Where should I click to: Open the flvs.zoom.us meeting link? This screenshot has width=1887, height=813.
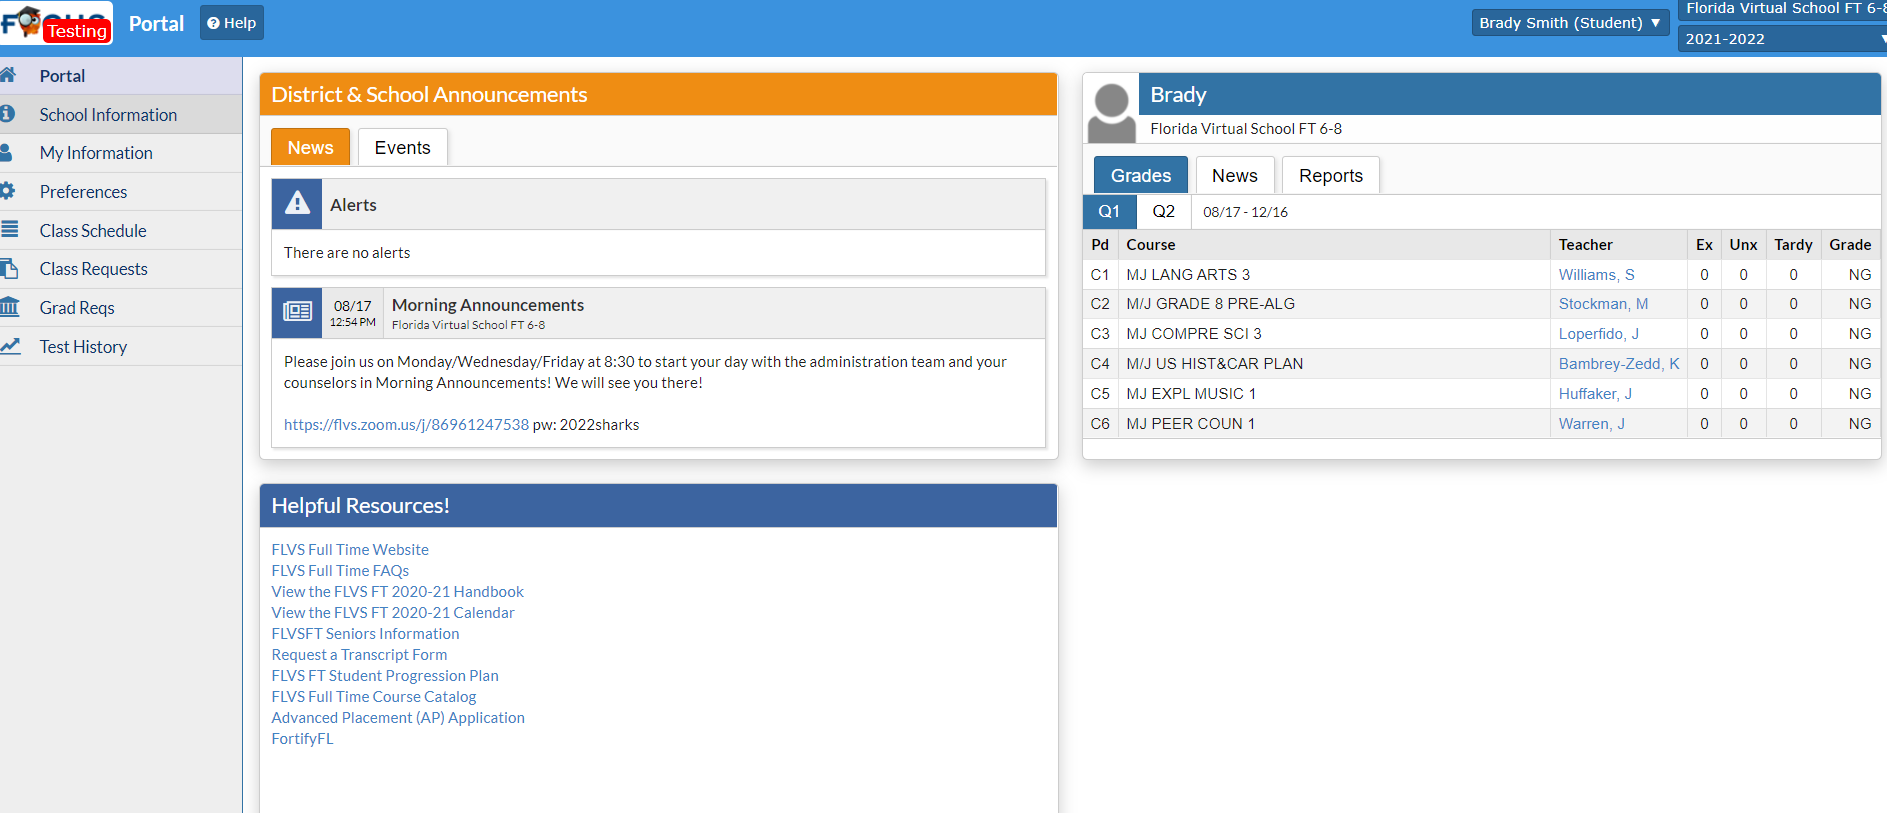point(406,425)
